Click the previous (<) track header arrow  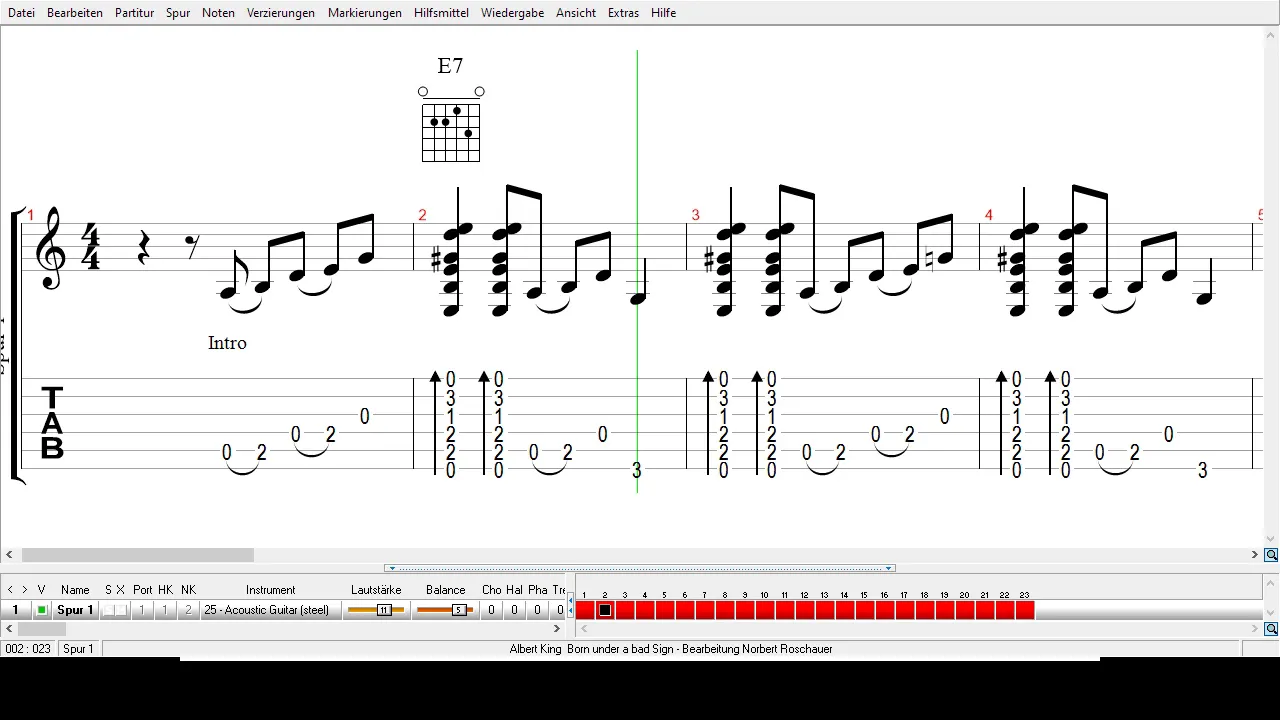point(10,590)
